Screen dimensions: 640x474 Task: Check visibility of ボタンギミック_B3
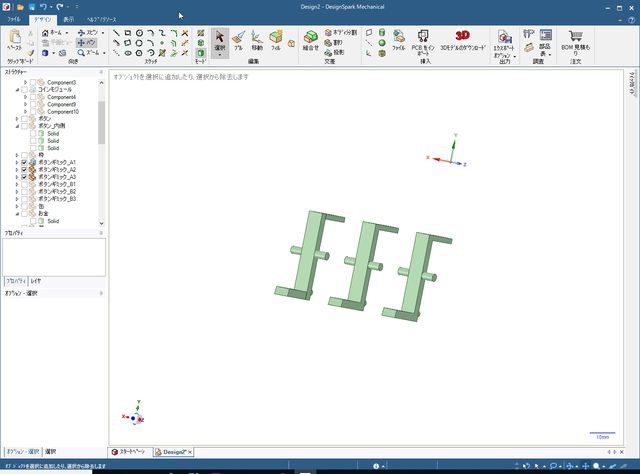click(24, 199)
